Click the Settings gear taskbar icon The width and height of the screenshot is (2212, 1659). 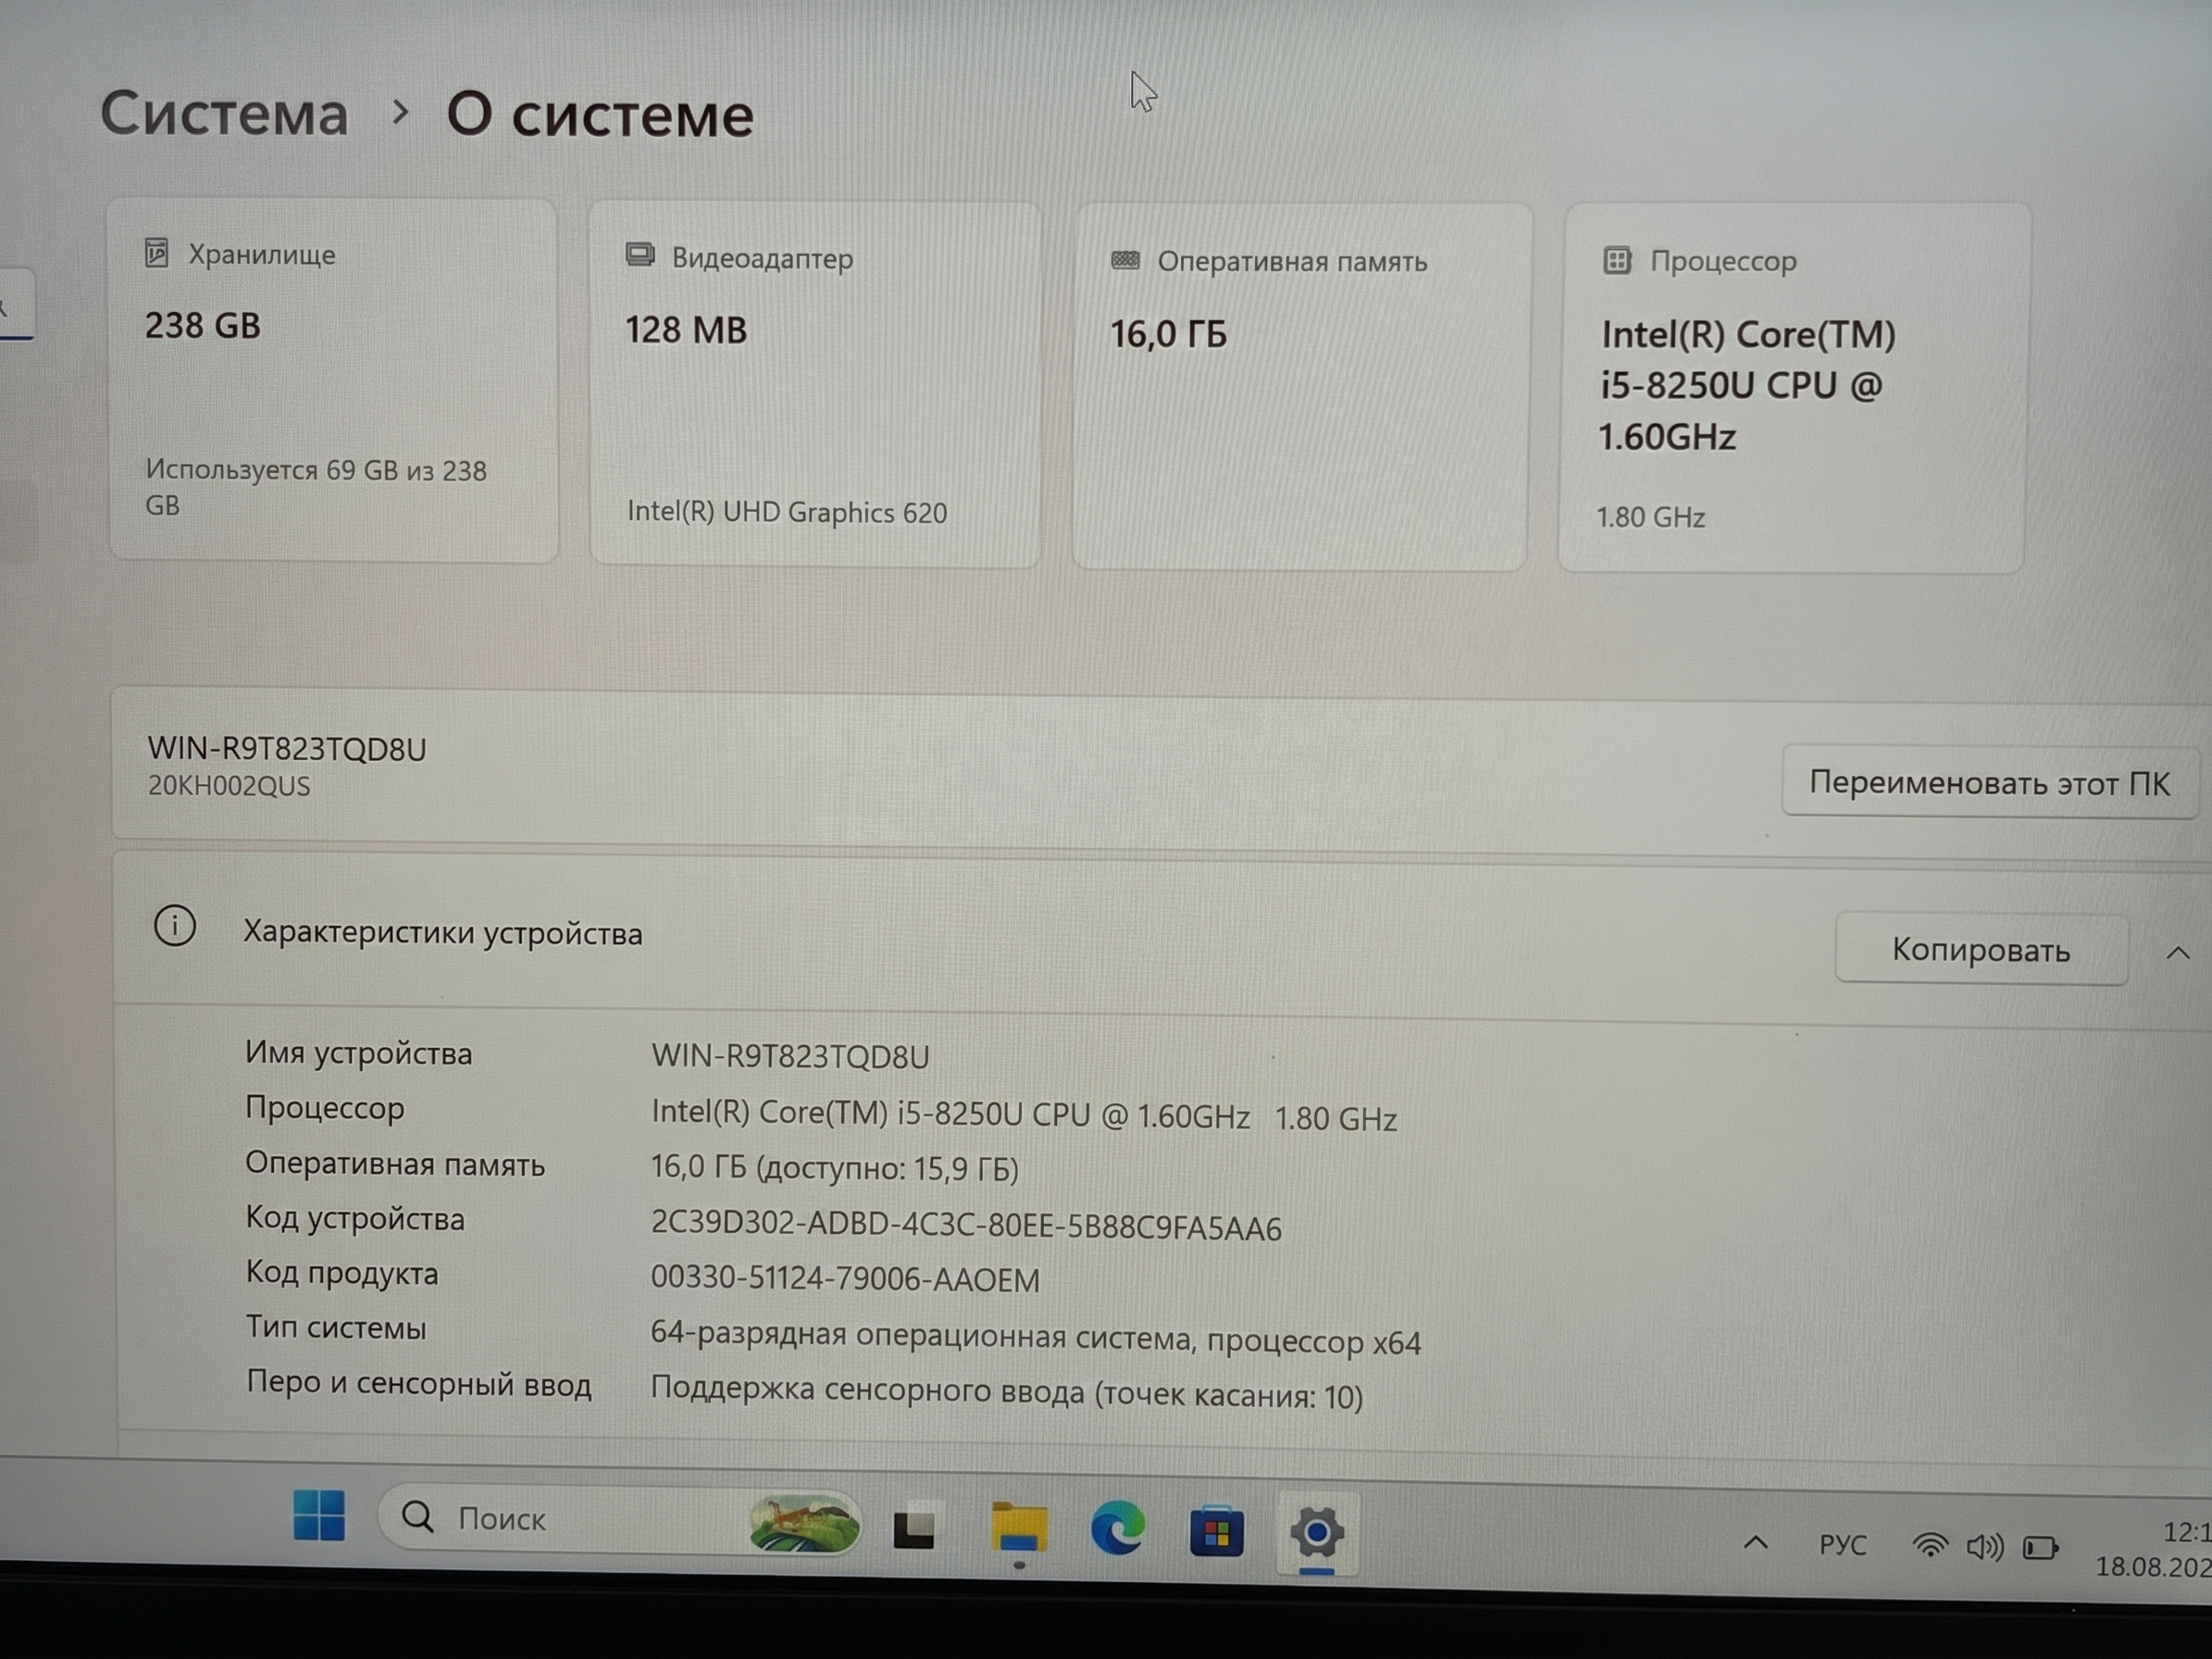pos(1317,1532)
